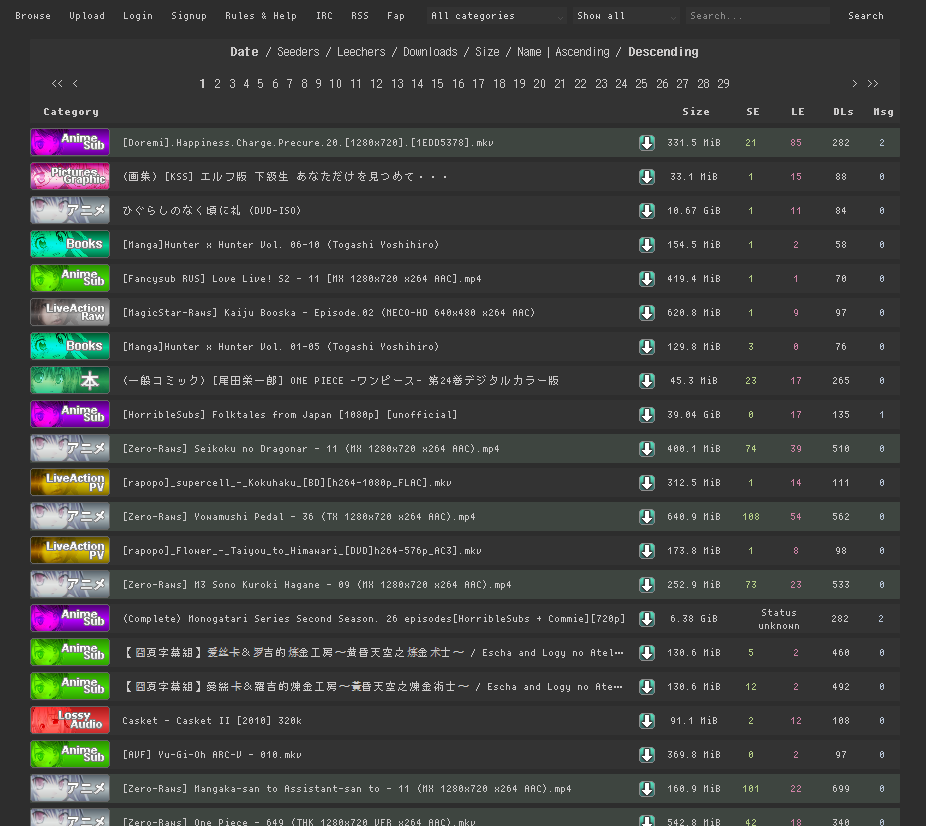This screenshot has height=826, width=926.
Task: Open the All categories dropdown
Action: pos(497,16)
